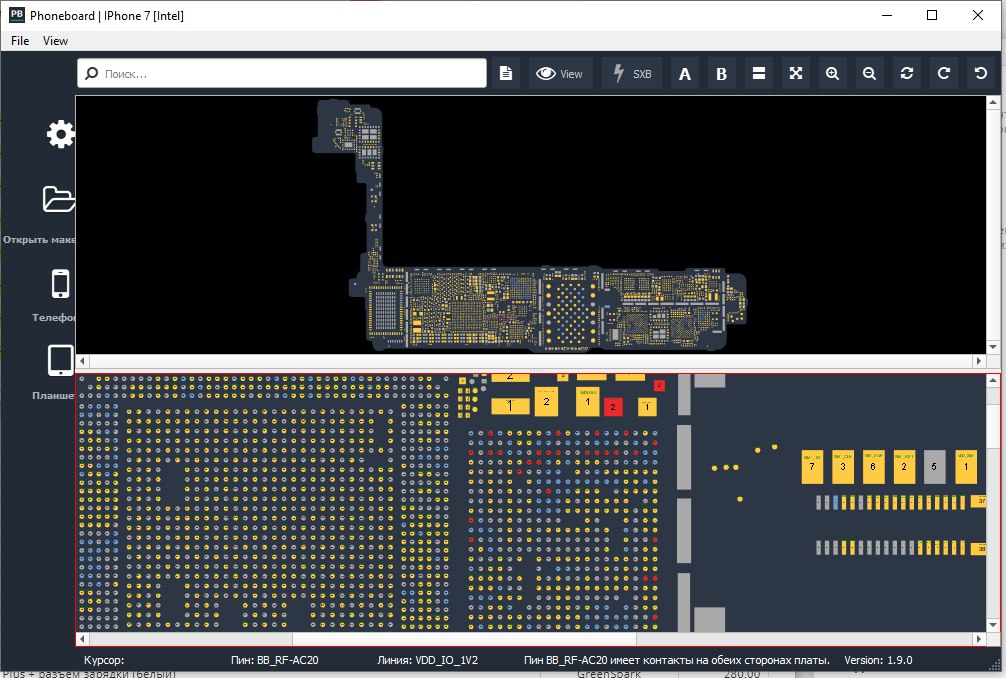This screenshot has width=1006, height=678.
Task: Open the View menu
Action: (x=55, y=40)
